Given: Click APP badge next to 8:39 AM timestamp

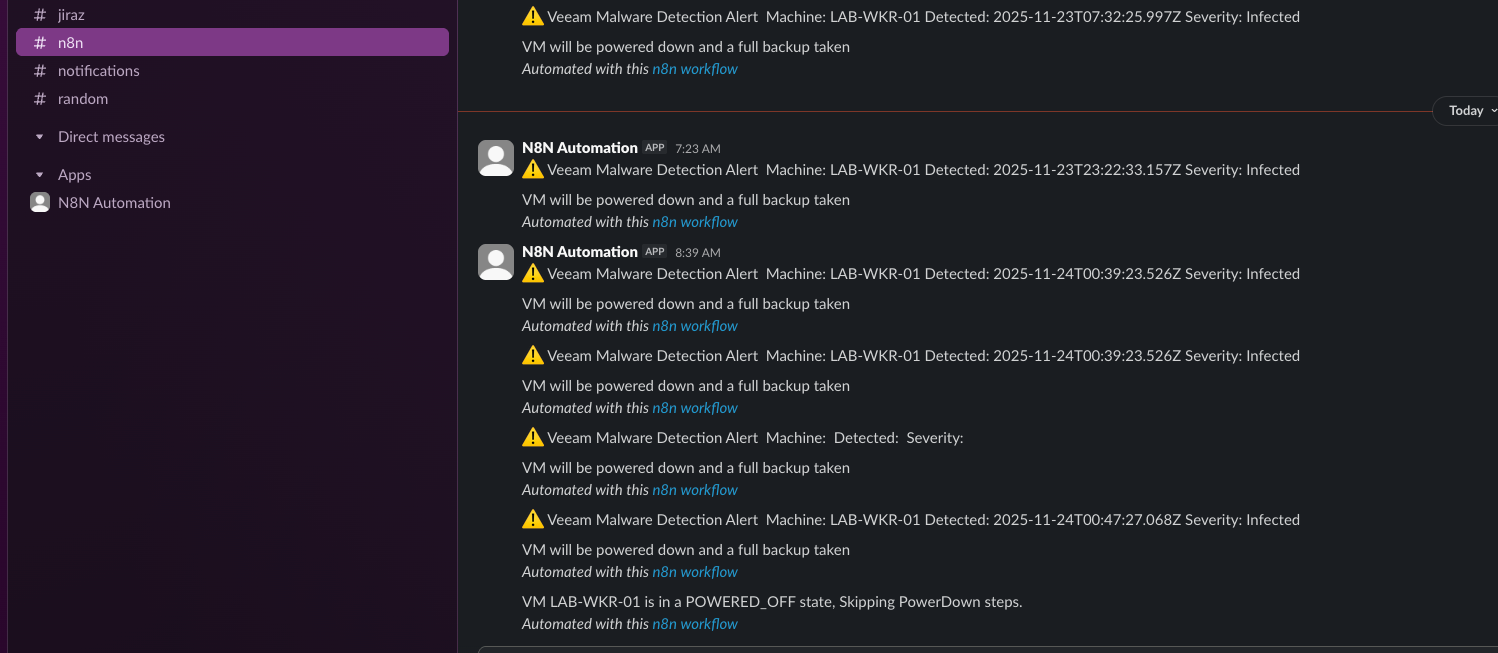Looking at the screenshot, I should click(x=655, y=252).
